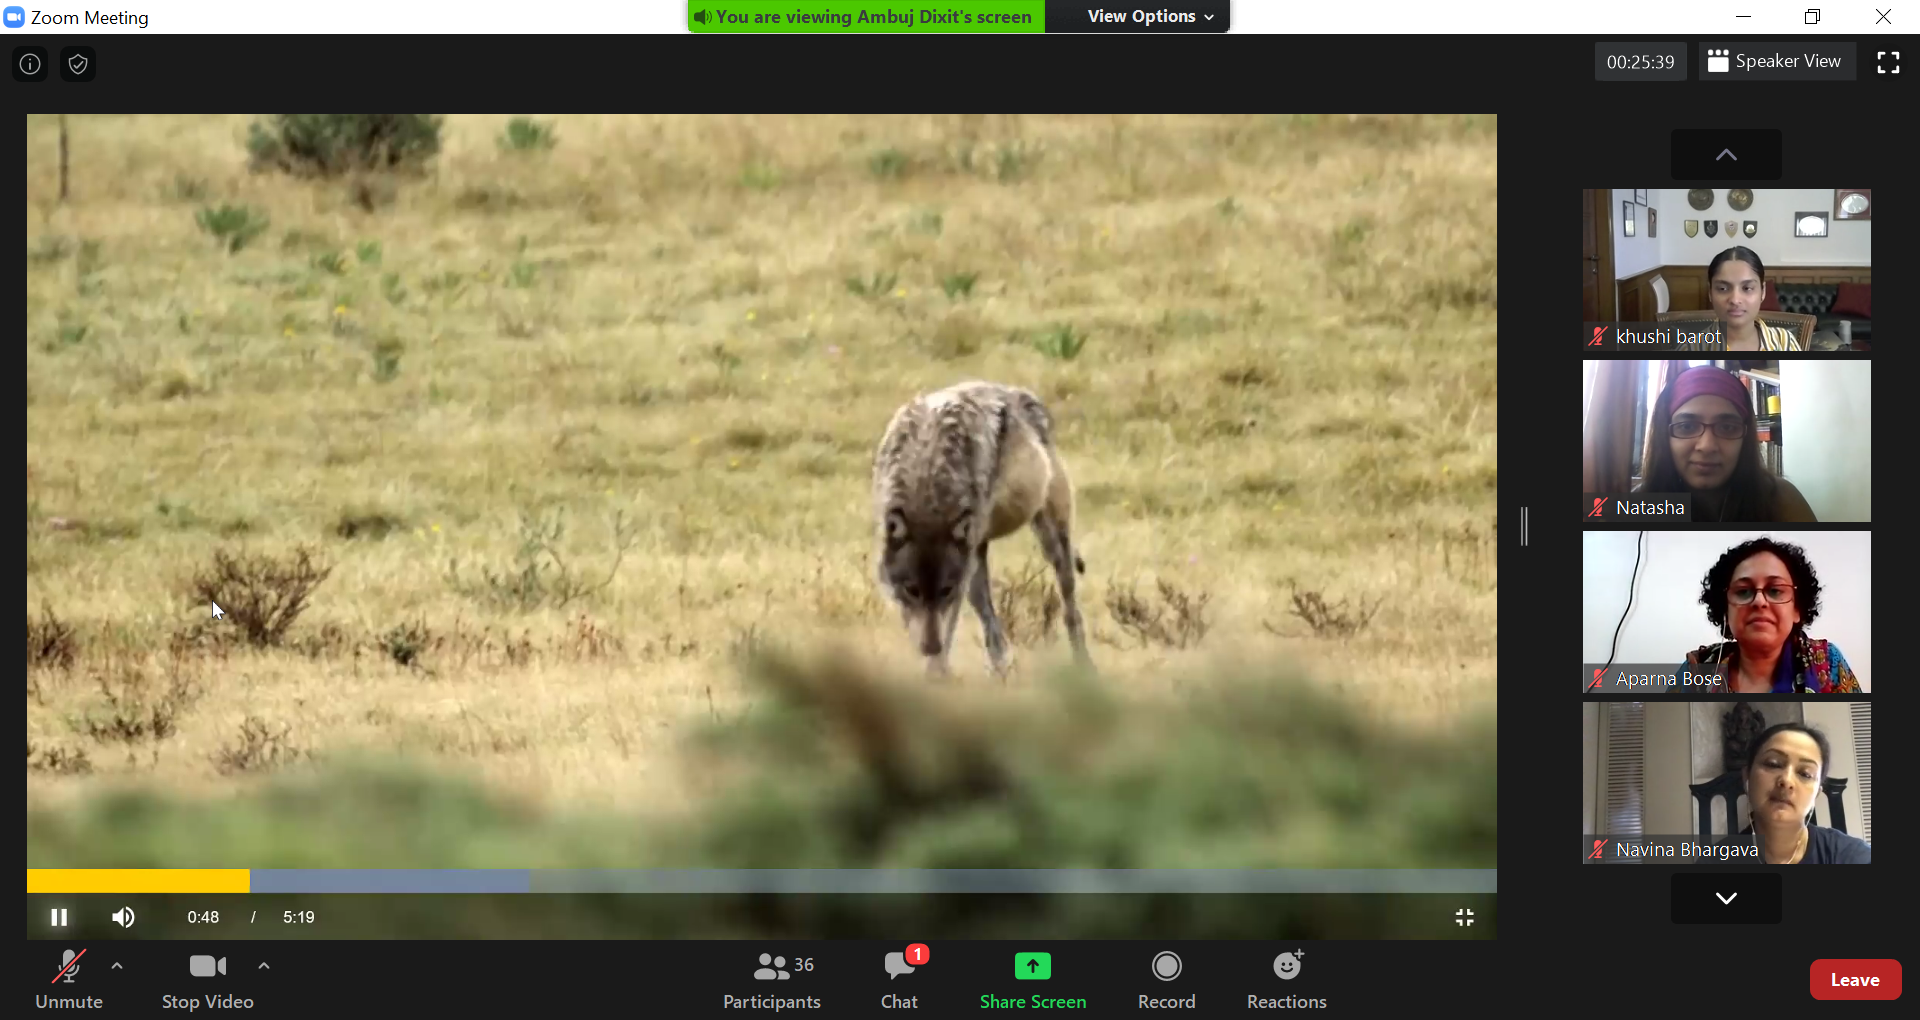Screen dimensions: 1920x1020
Task: Start recording with the Record button
Action: click(x=1166, y=980)
